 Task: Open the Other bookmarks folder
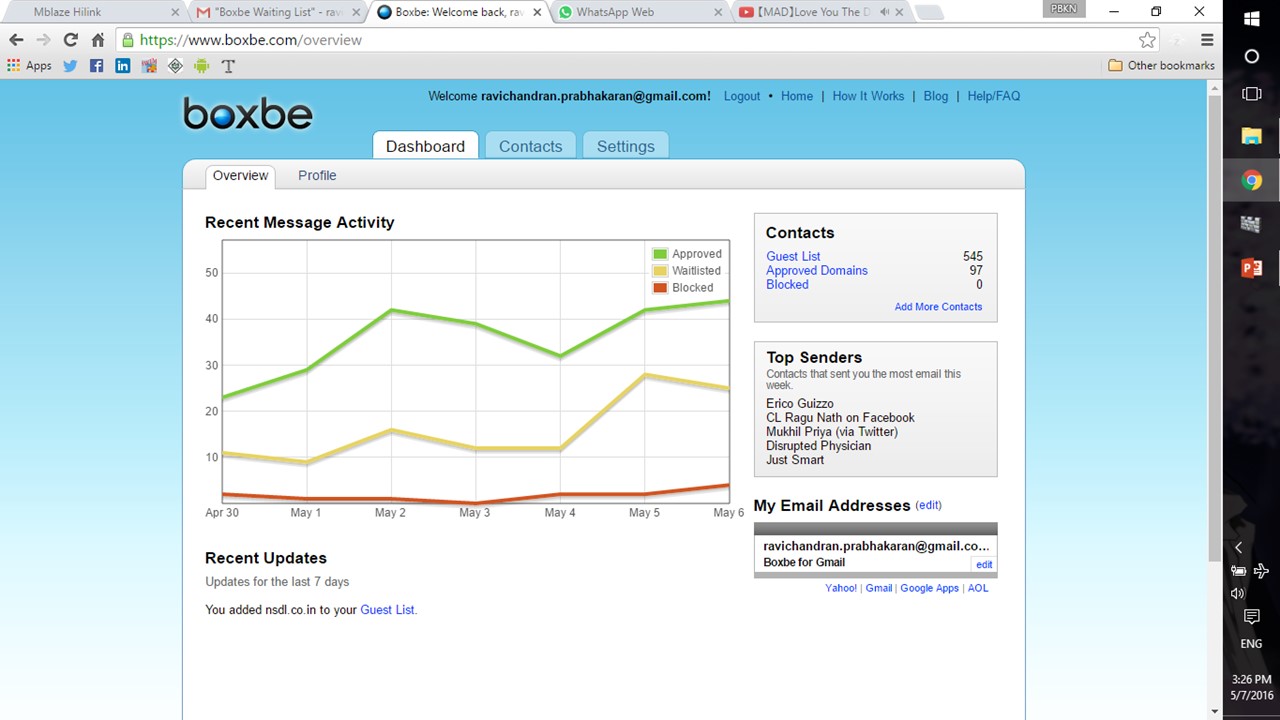1161,66
